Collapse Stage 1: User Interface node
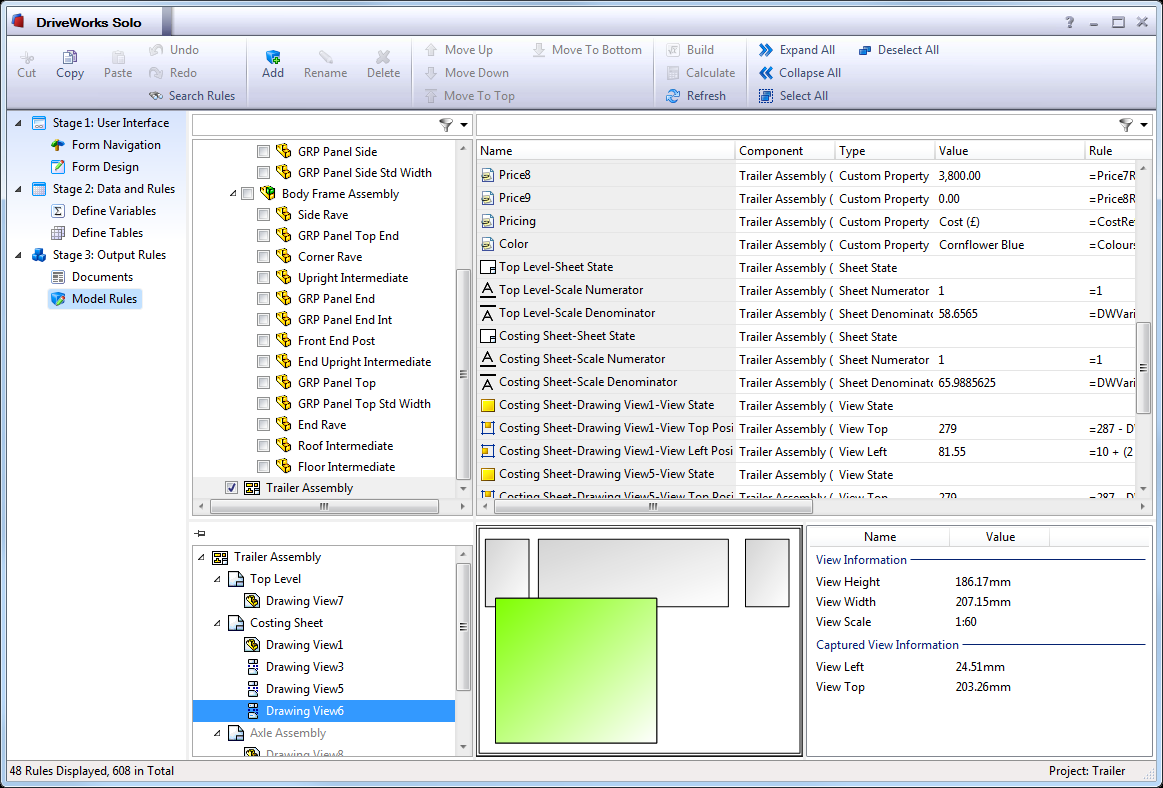The image size is (1163, 788). pyautogui.click(x=19, y=123)
